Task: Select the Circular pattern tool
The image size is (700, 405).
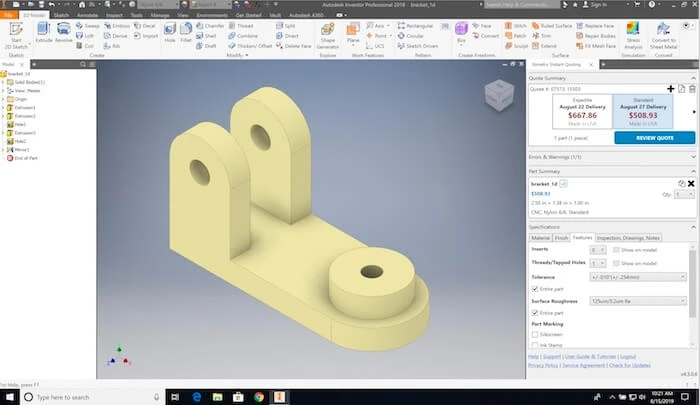Action: [411, 36]
